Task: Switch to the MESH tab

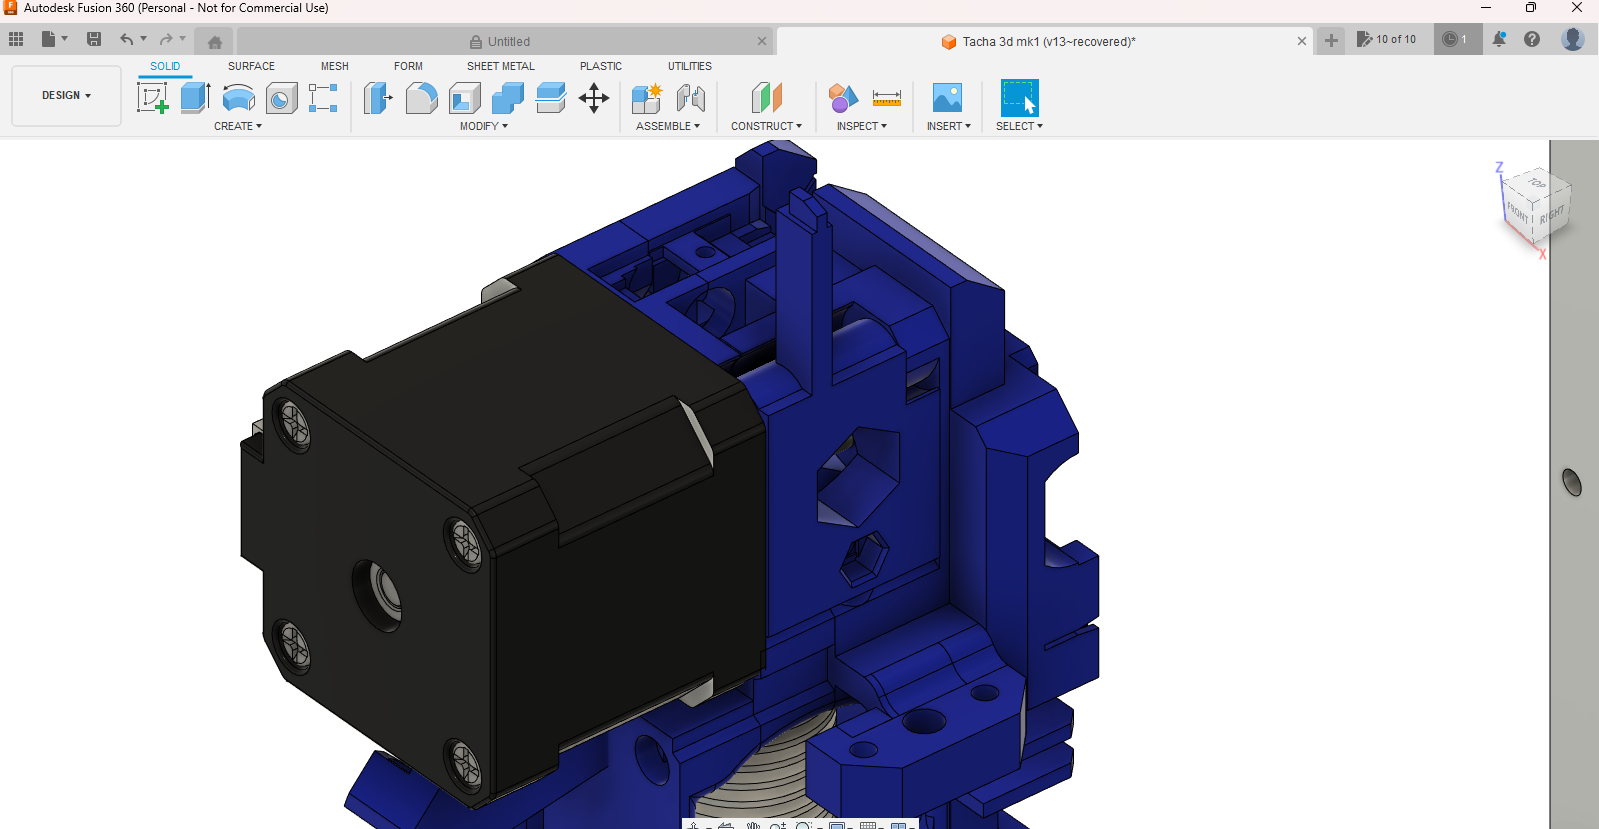Action: 335,66
